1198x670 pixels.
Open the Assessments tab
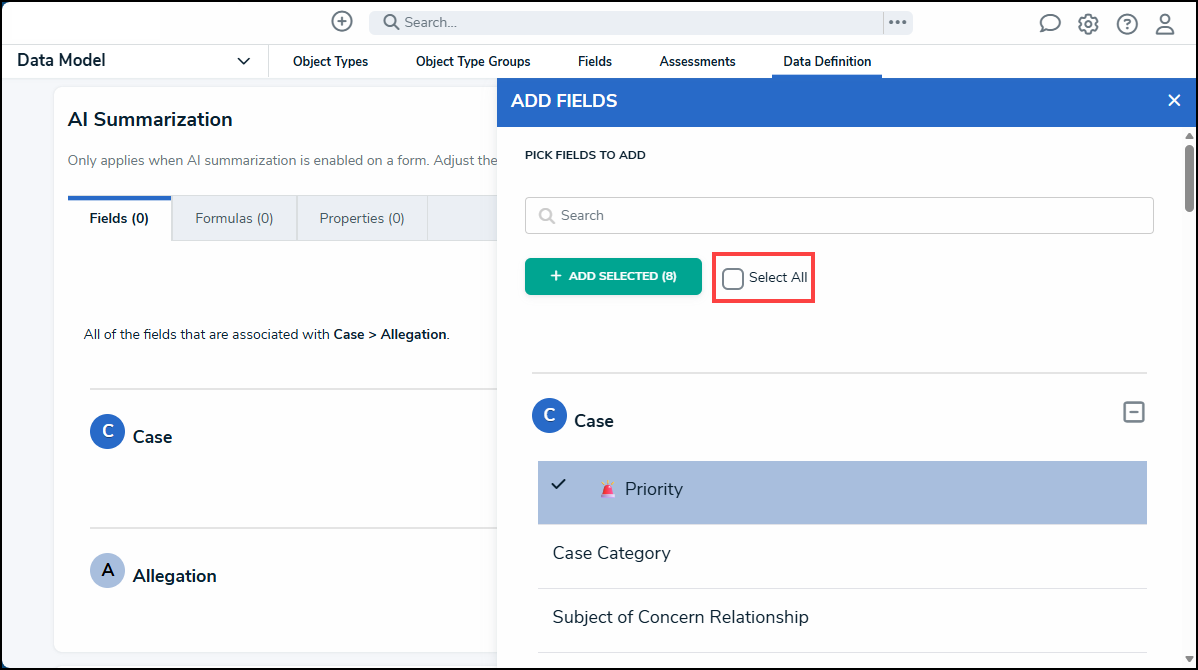pyautogui.click(x=697, y=62)
